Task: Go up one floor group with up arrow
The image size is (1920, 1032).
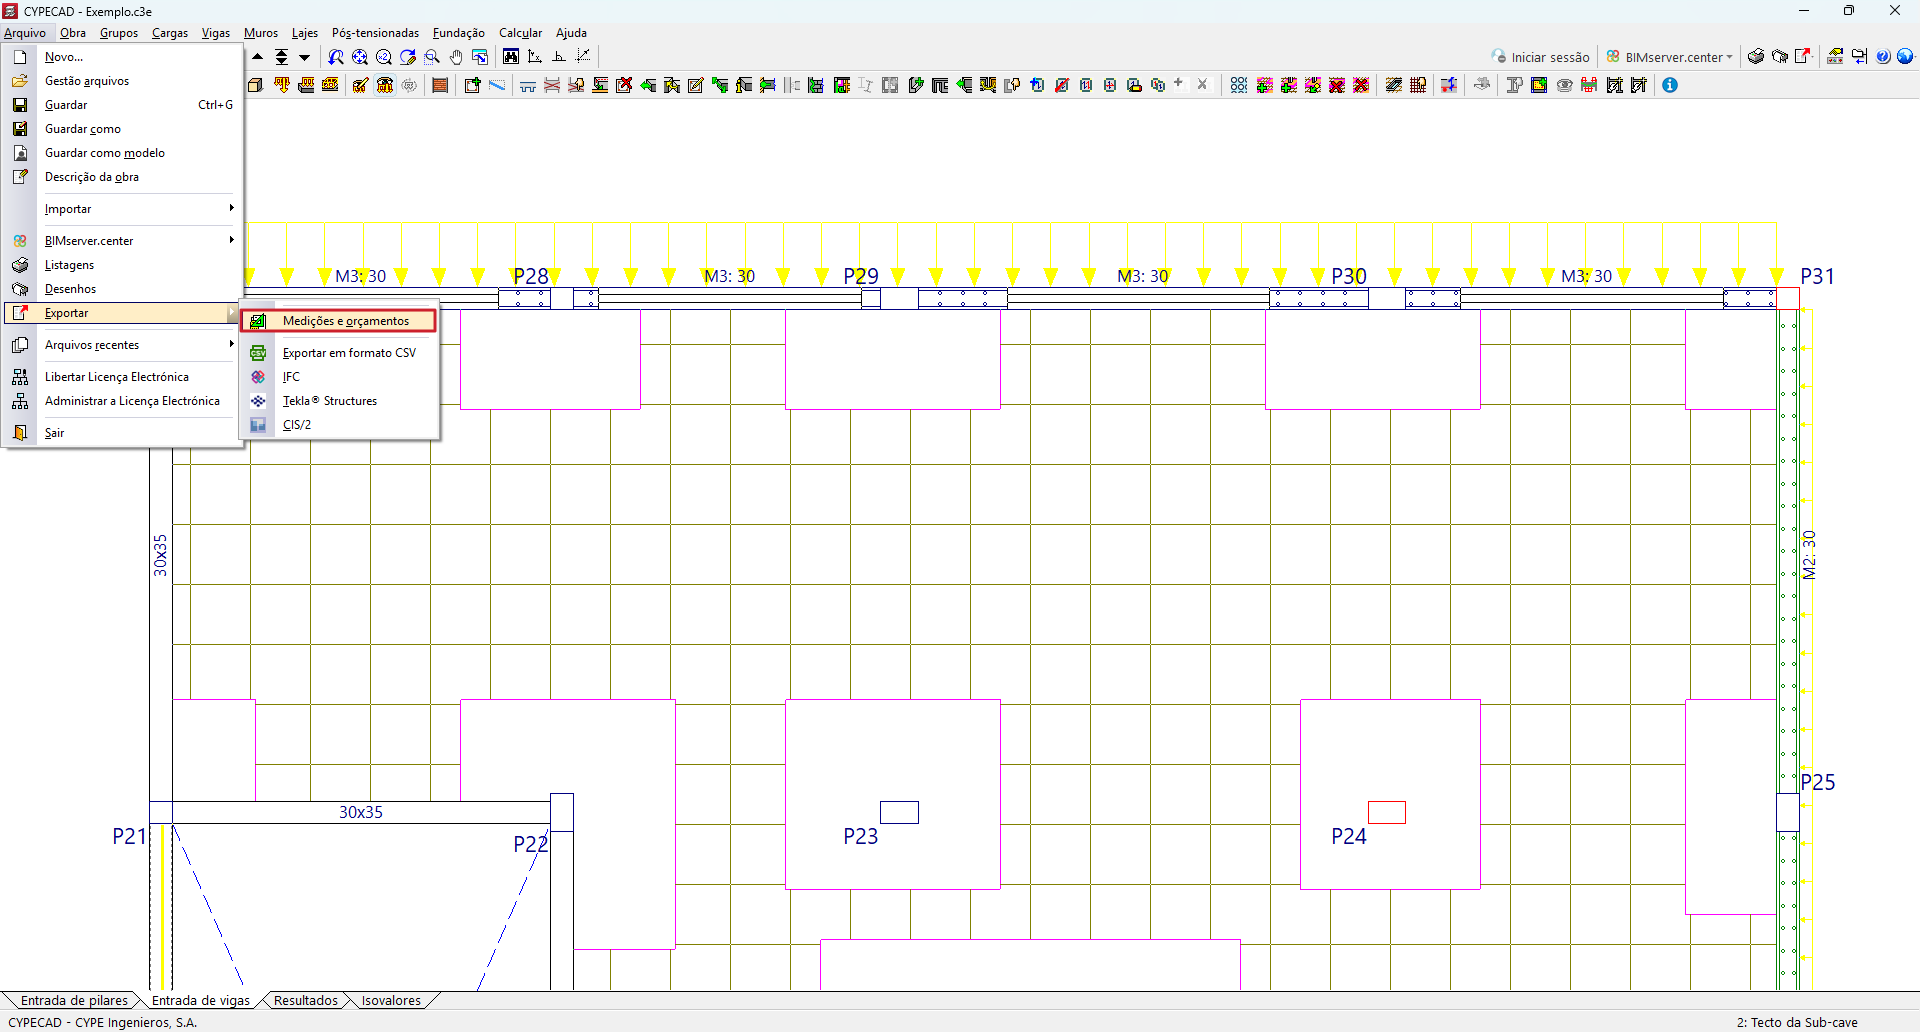Action: 258,57
